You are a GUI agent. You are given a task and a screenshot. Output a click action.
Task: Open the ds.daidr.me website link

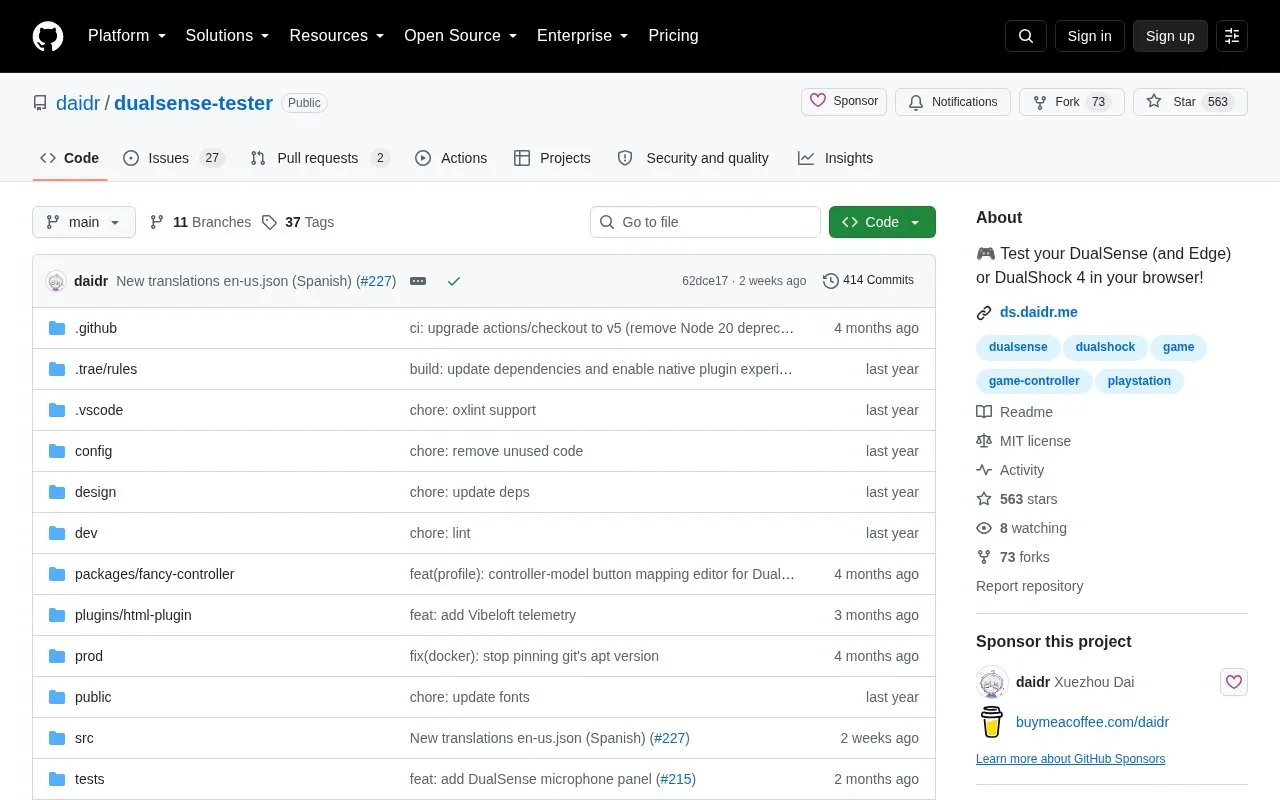(x=1039, y=313)
